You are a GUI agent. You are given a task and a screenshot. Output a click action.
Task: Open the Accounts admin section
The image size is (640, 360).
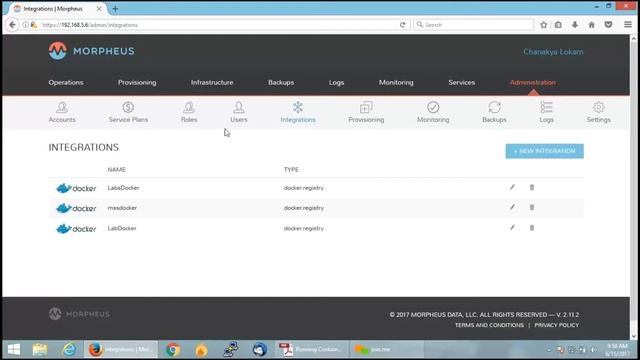(62, 112)
